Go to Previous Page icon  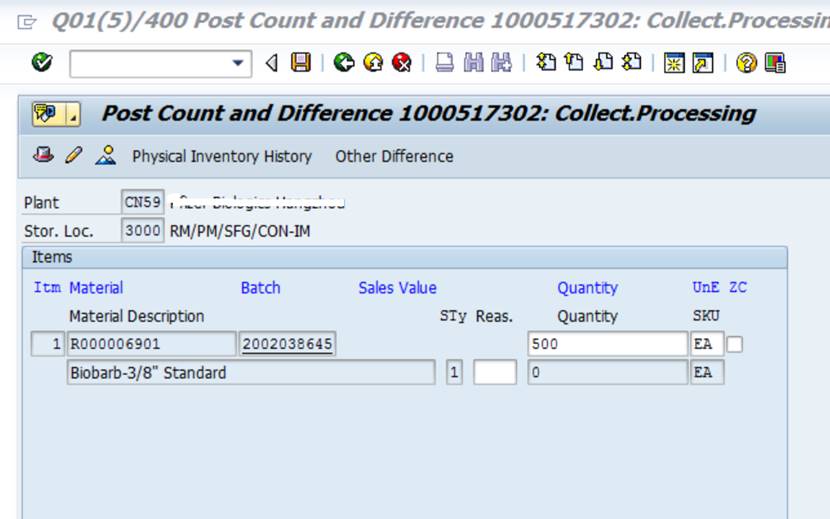(x=574, y=62)
